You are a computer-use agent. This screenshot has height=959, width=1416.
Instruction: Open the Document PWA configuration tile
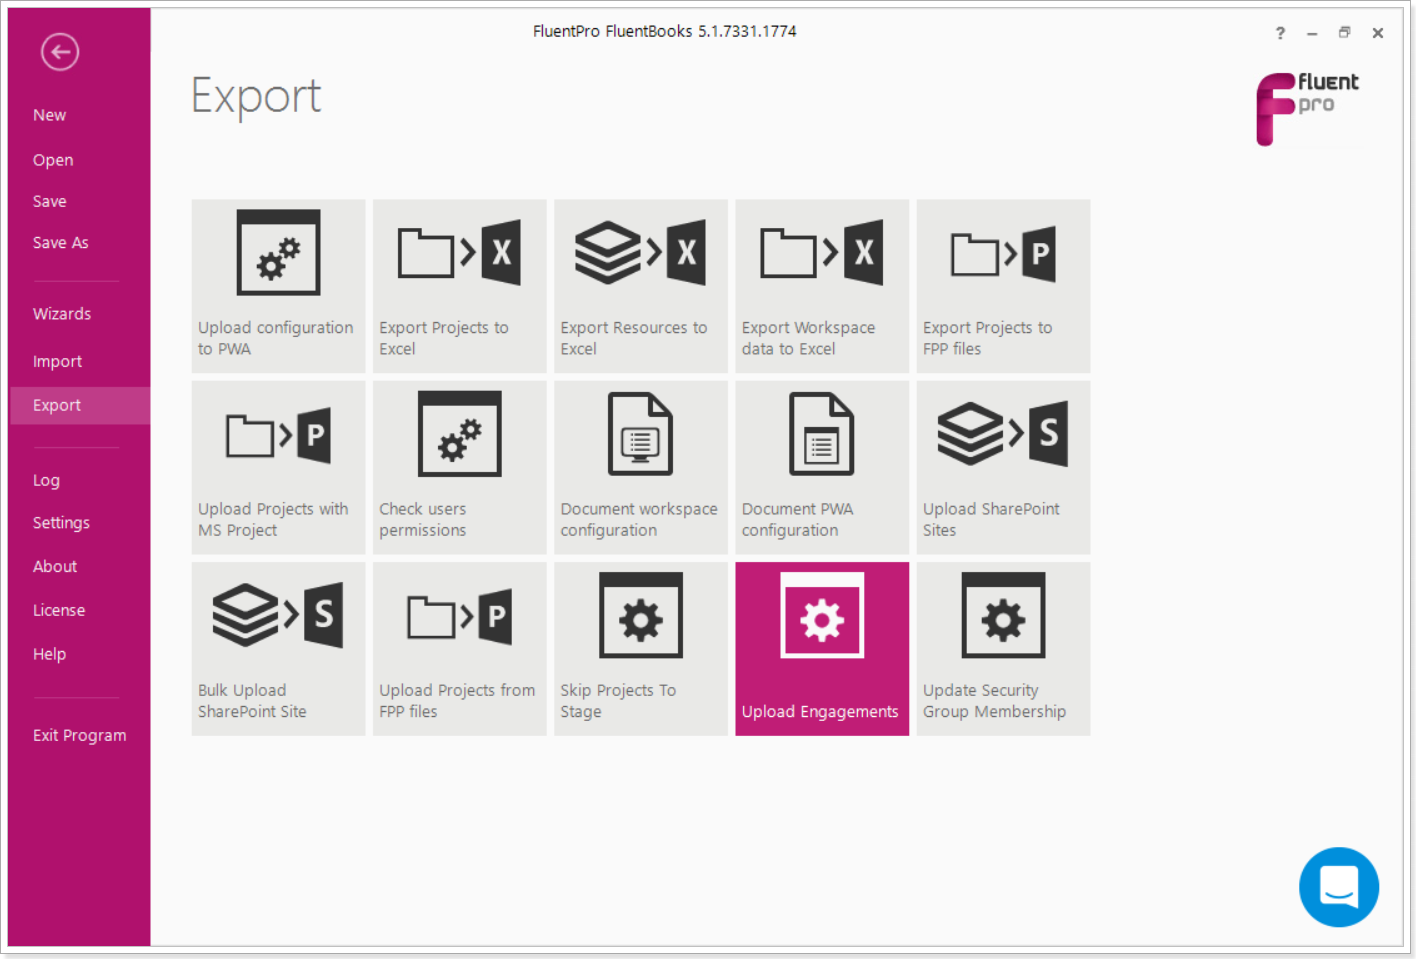point(822,467)
